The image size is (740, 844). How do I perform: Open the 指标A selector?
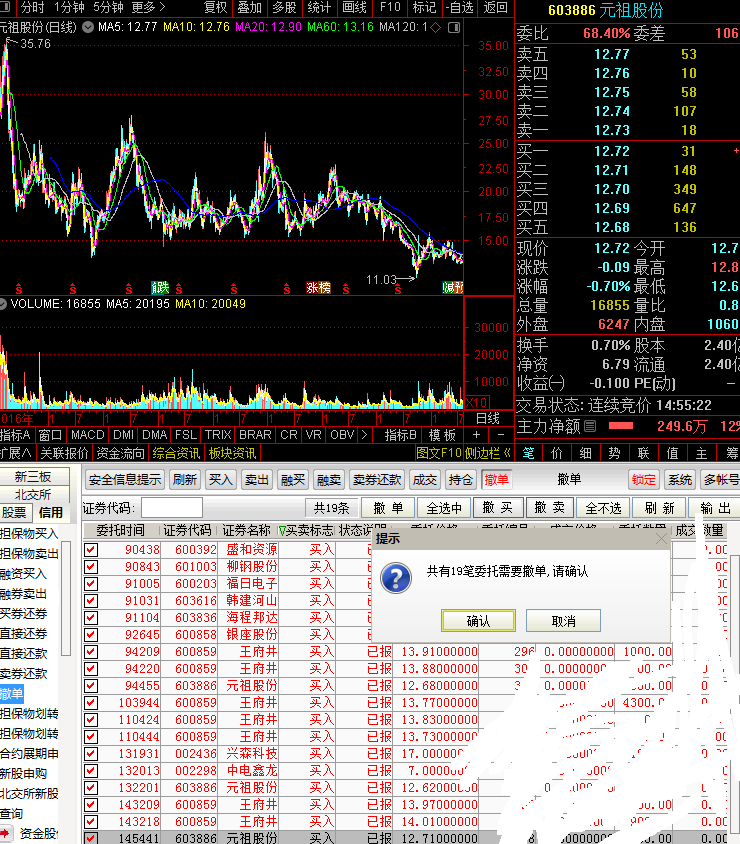click(x=15, y=435)
